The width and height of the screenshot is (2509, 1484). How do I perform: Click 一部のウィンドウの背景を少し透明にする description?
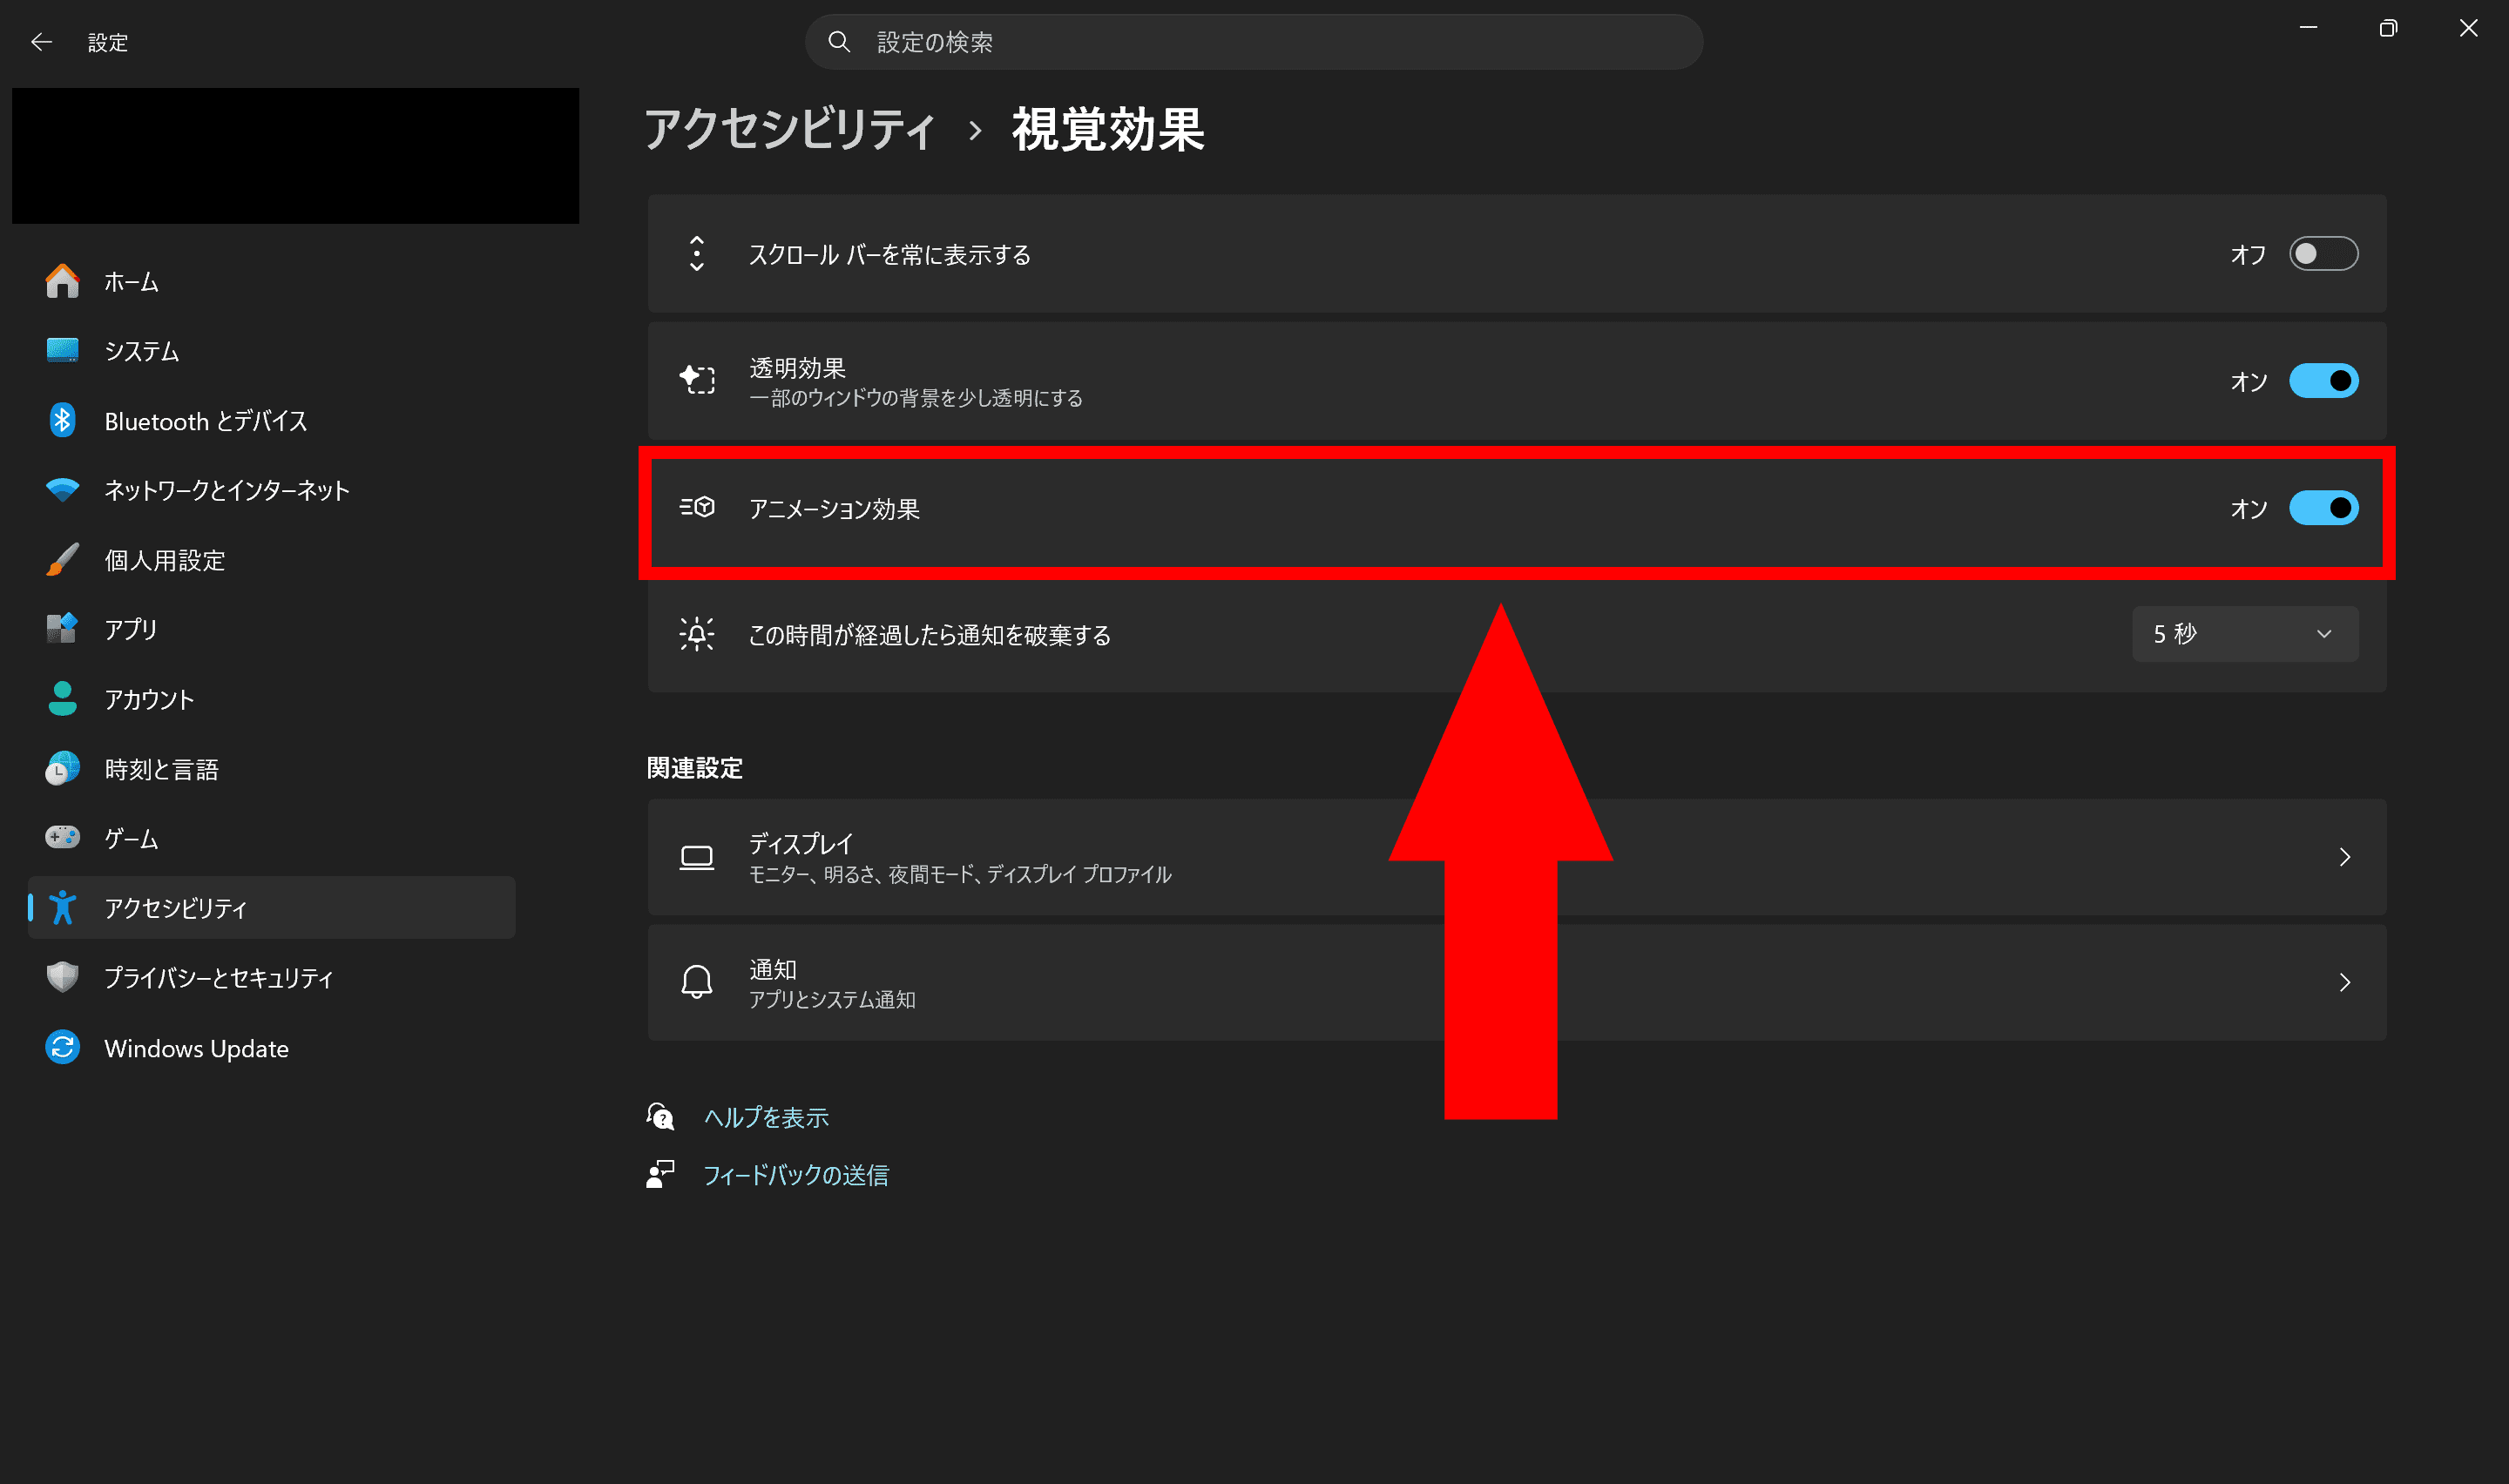[916, 398]
